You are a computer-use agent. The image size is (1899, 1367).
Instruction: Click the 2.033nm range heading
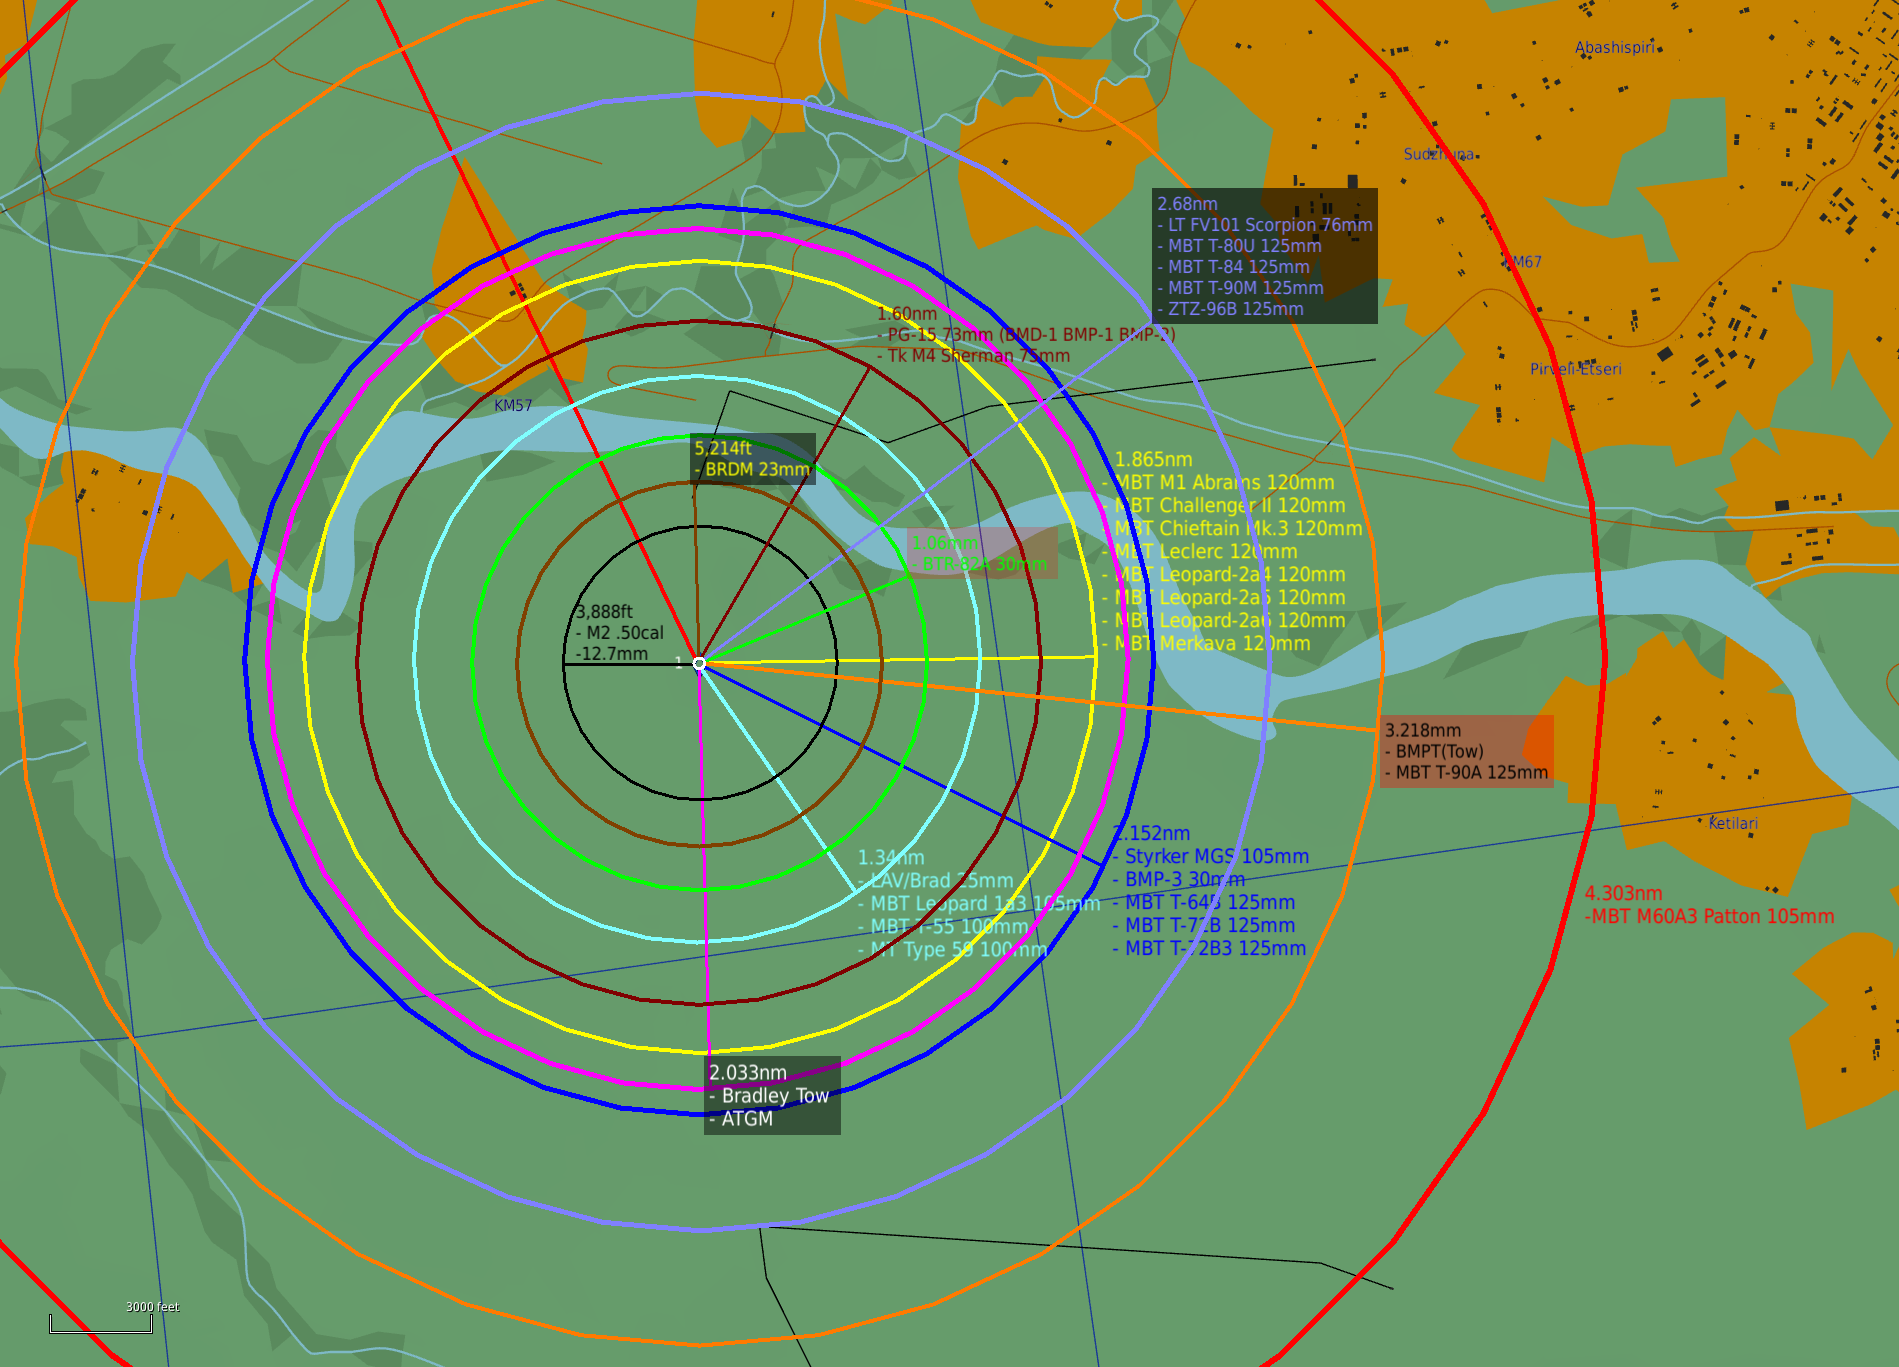coord(748,1073)
